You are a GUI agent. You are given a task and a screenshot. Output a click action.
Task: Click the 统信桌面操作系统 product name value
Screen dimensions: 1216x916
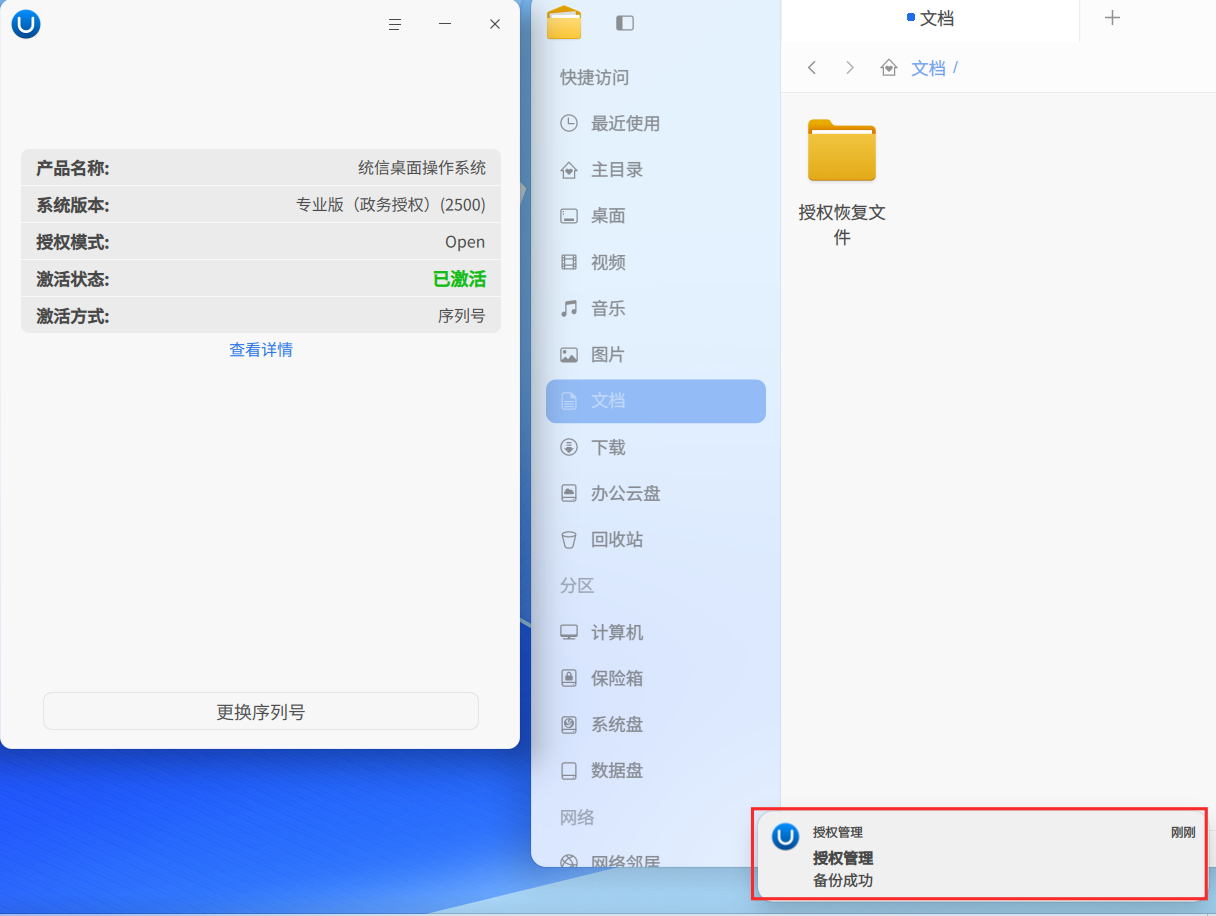pyautogui.click(x=422, y=168)
